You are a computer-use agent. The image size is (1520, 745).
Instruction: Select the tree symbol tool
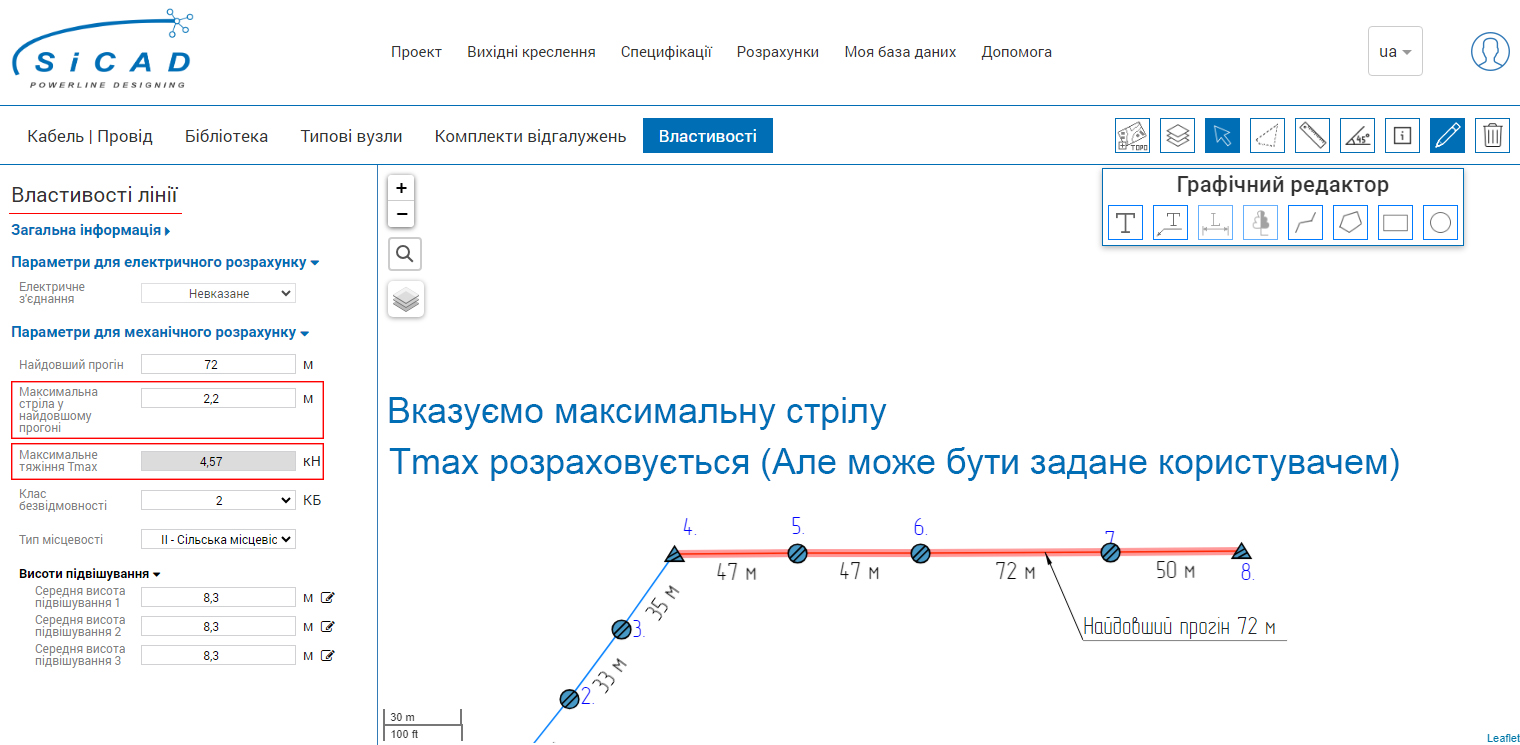pos(1260,223)
